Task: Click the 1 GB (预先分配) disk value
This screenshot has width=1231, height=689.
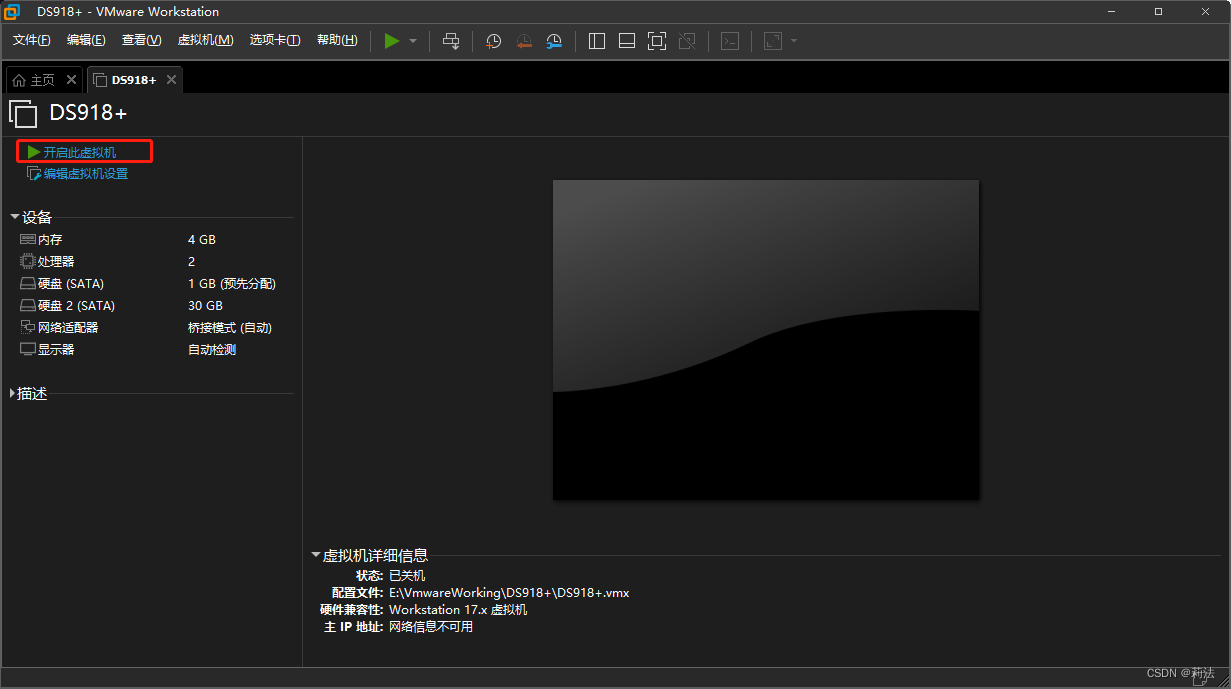Action: [x=232, y=284]
